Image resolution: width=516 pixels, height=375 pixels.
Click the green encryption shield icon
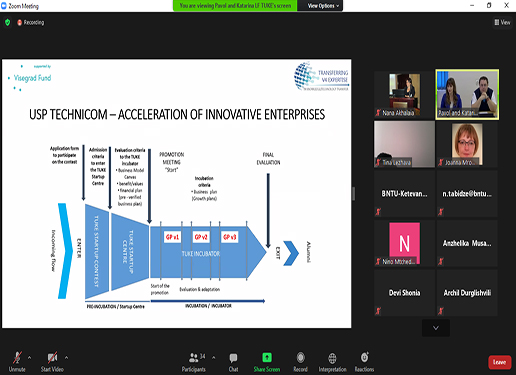point(7,22)
